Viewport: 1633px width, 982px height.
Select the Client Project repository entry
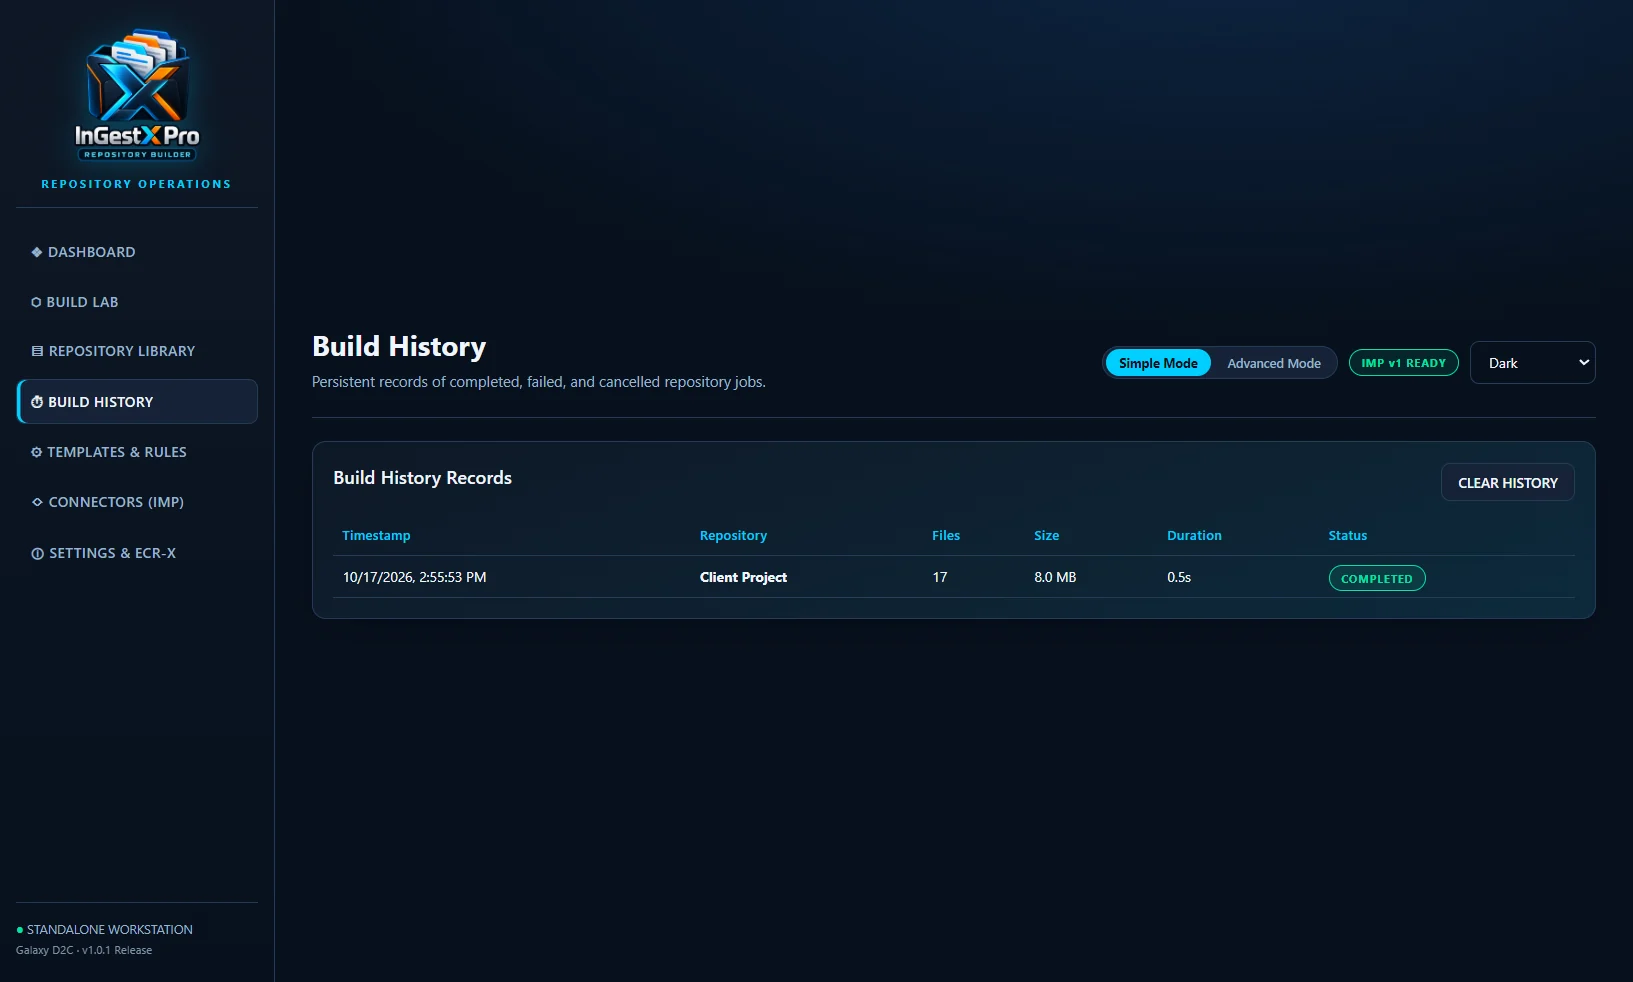[743, 577]
